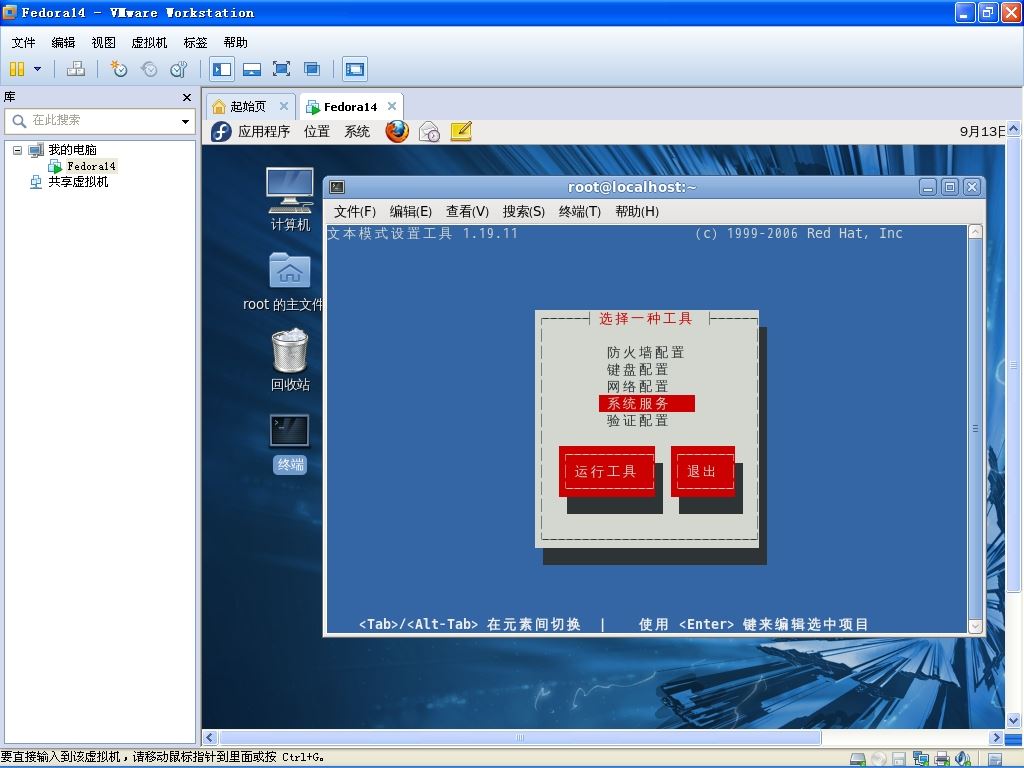The image size is (1024, 768).
Task: Open the 视图 menu in VMware
Action: (x=103, y=42)
